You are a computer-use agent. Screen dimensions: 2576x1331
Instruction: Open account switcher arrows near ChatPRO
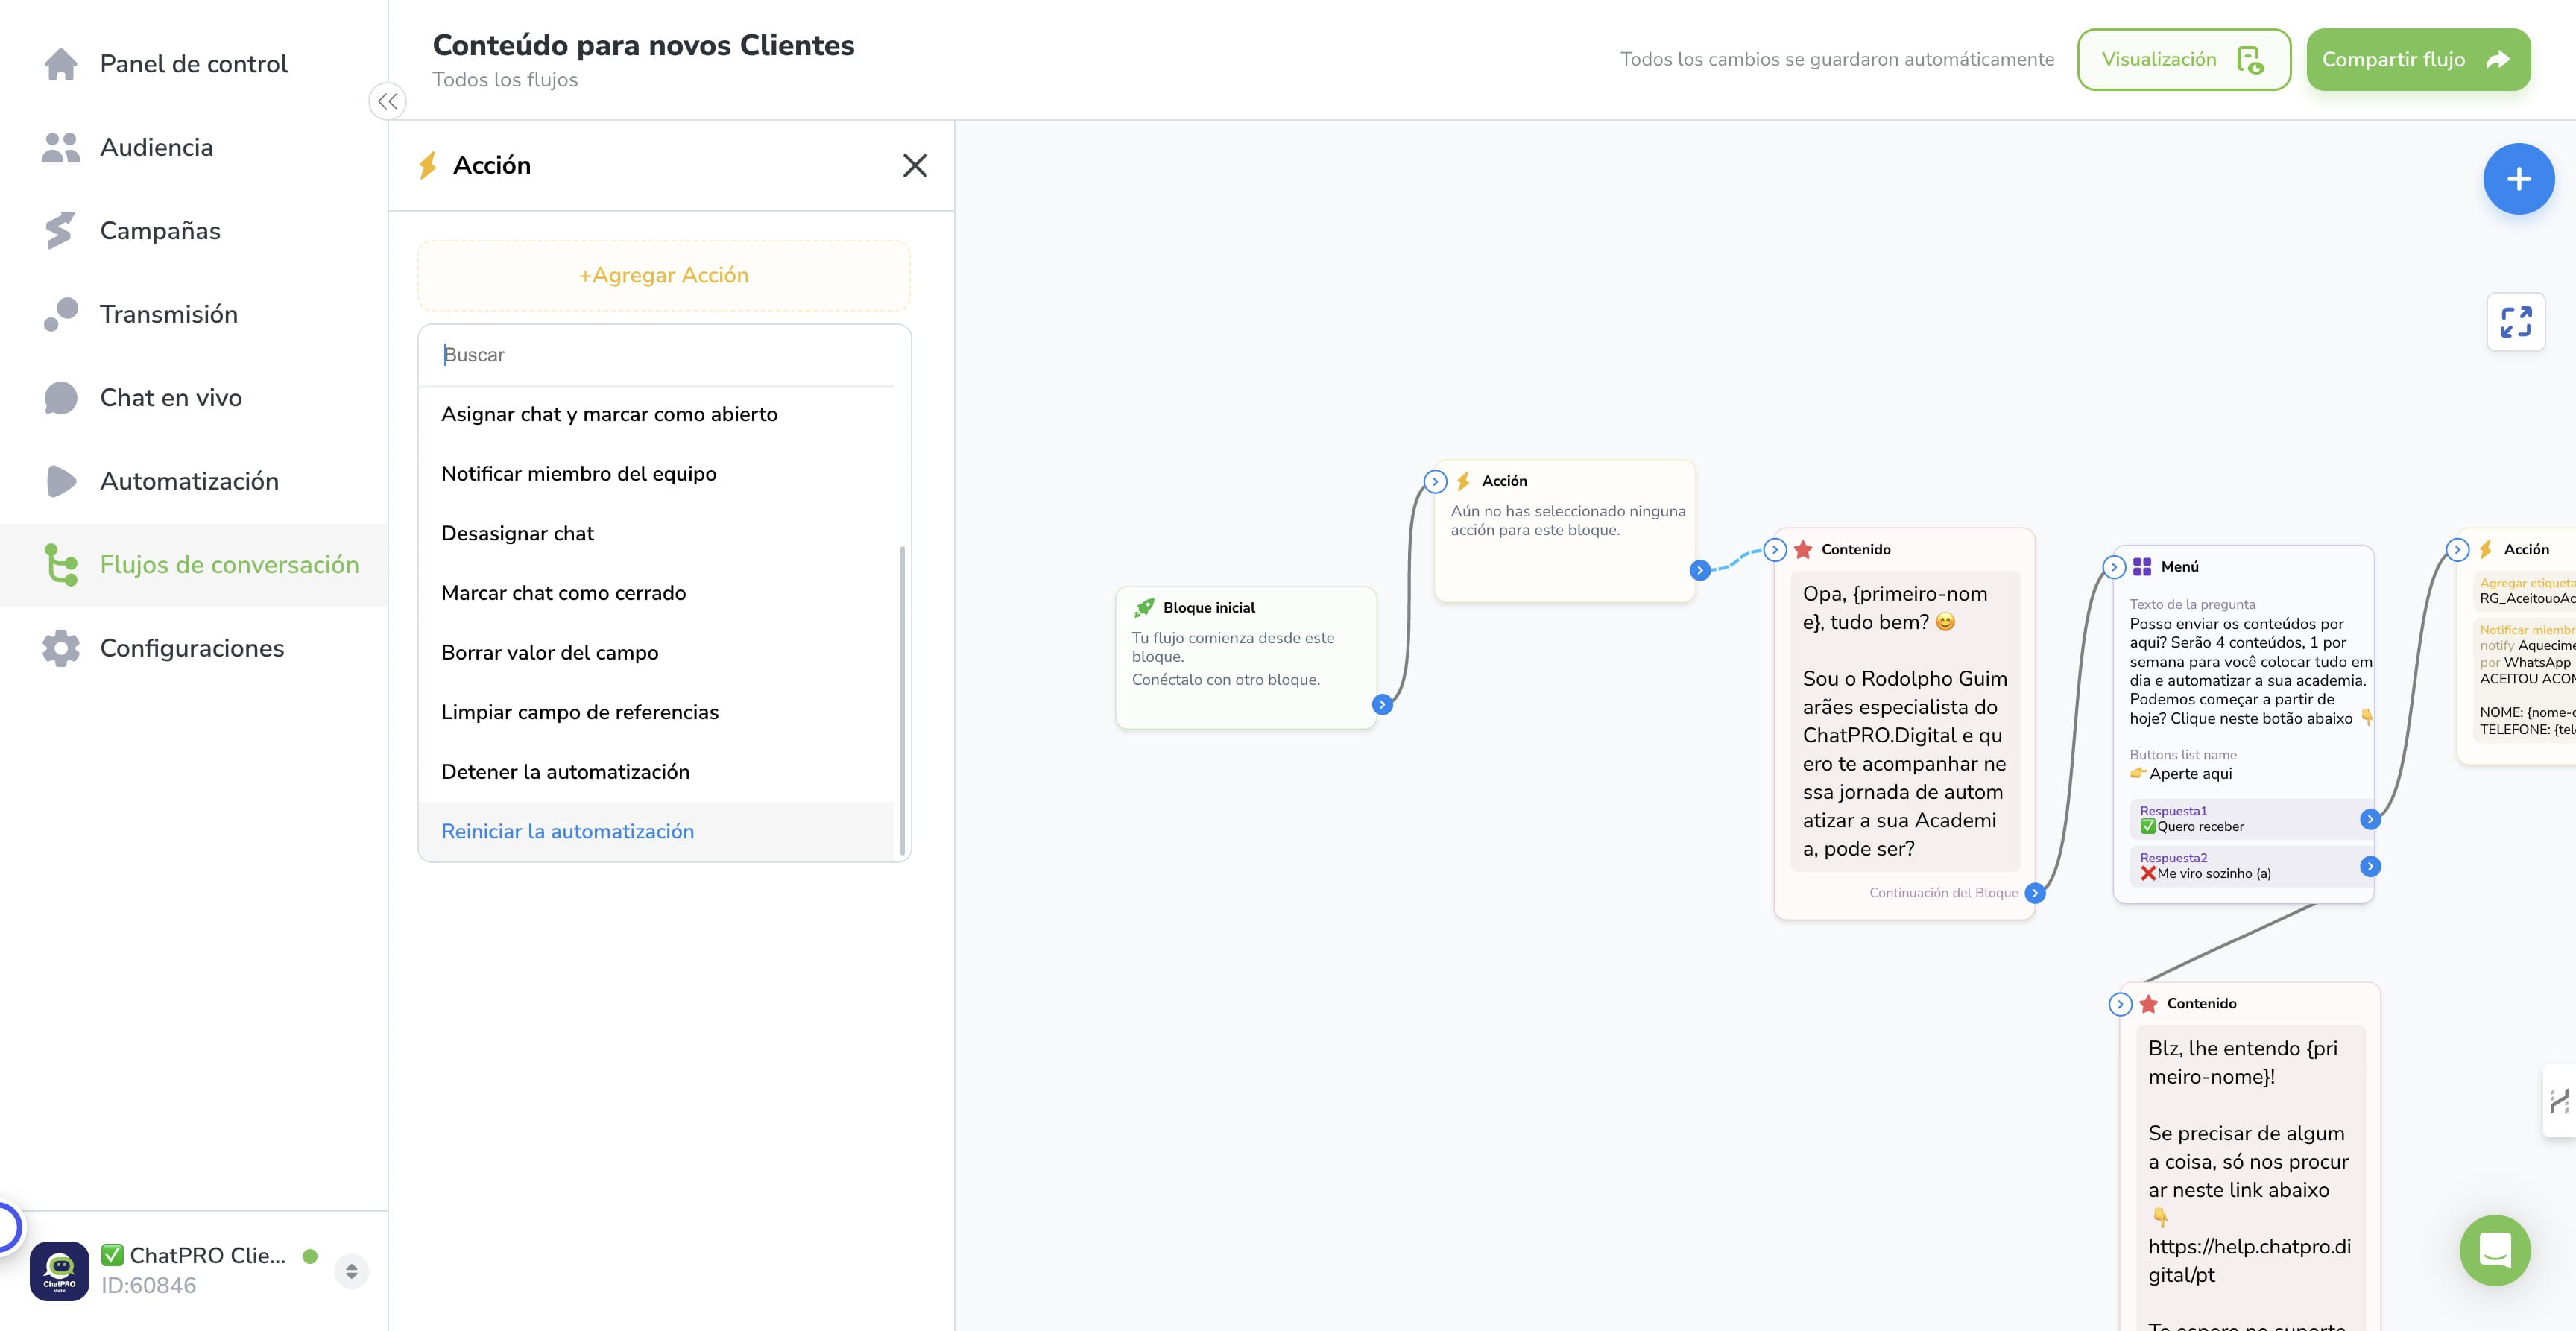pyautogui.click(x=351, y=1271)
